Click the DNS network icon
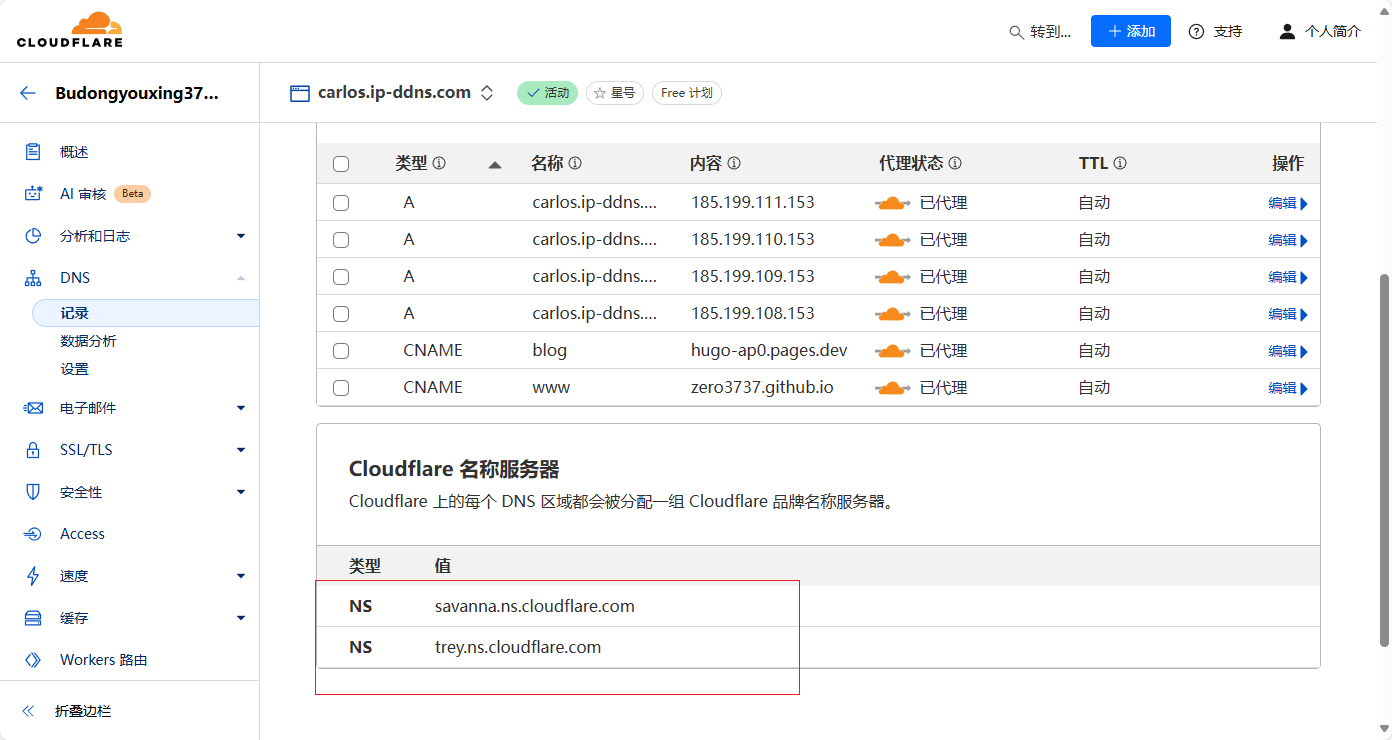This screenshot has height=740, width=1392. pyautogui.click(x=33, y=278)
